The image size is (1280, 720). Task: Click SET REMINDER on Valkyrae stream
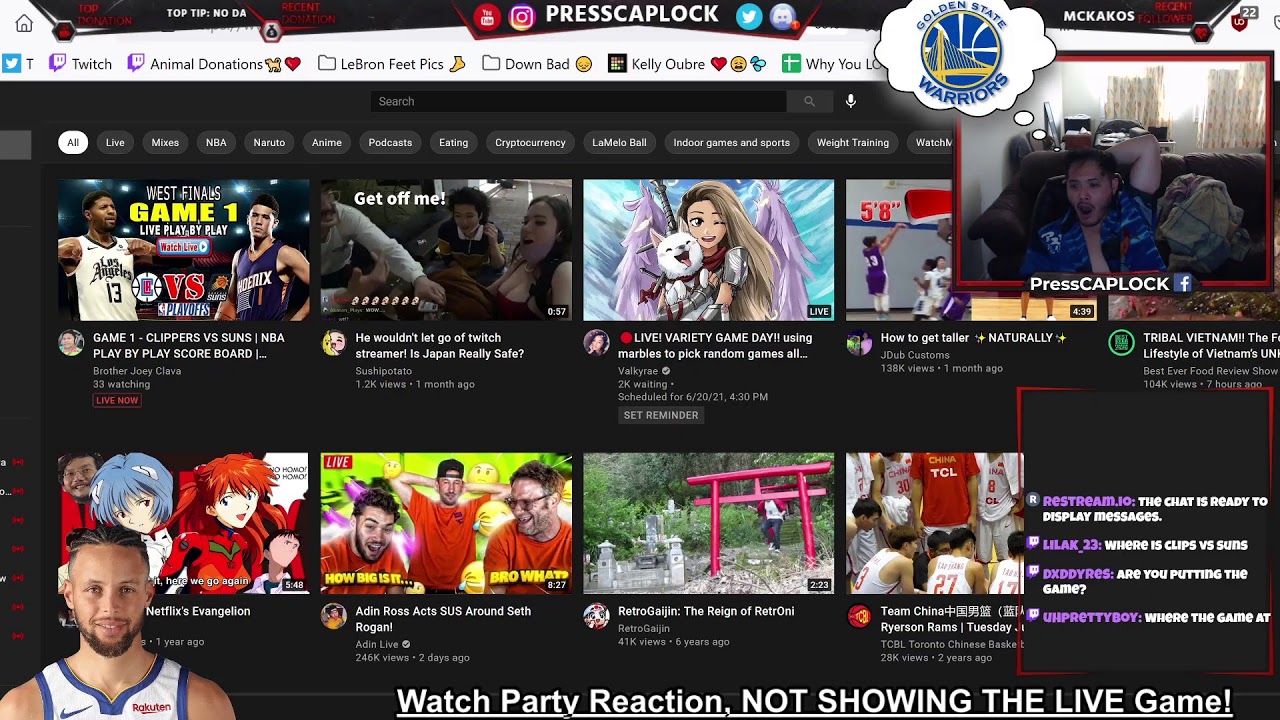661,415
